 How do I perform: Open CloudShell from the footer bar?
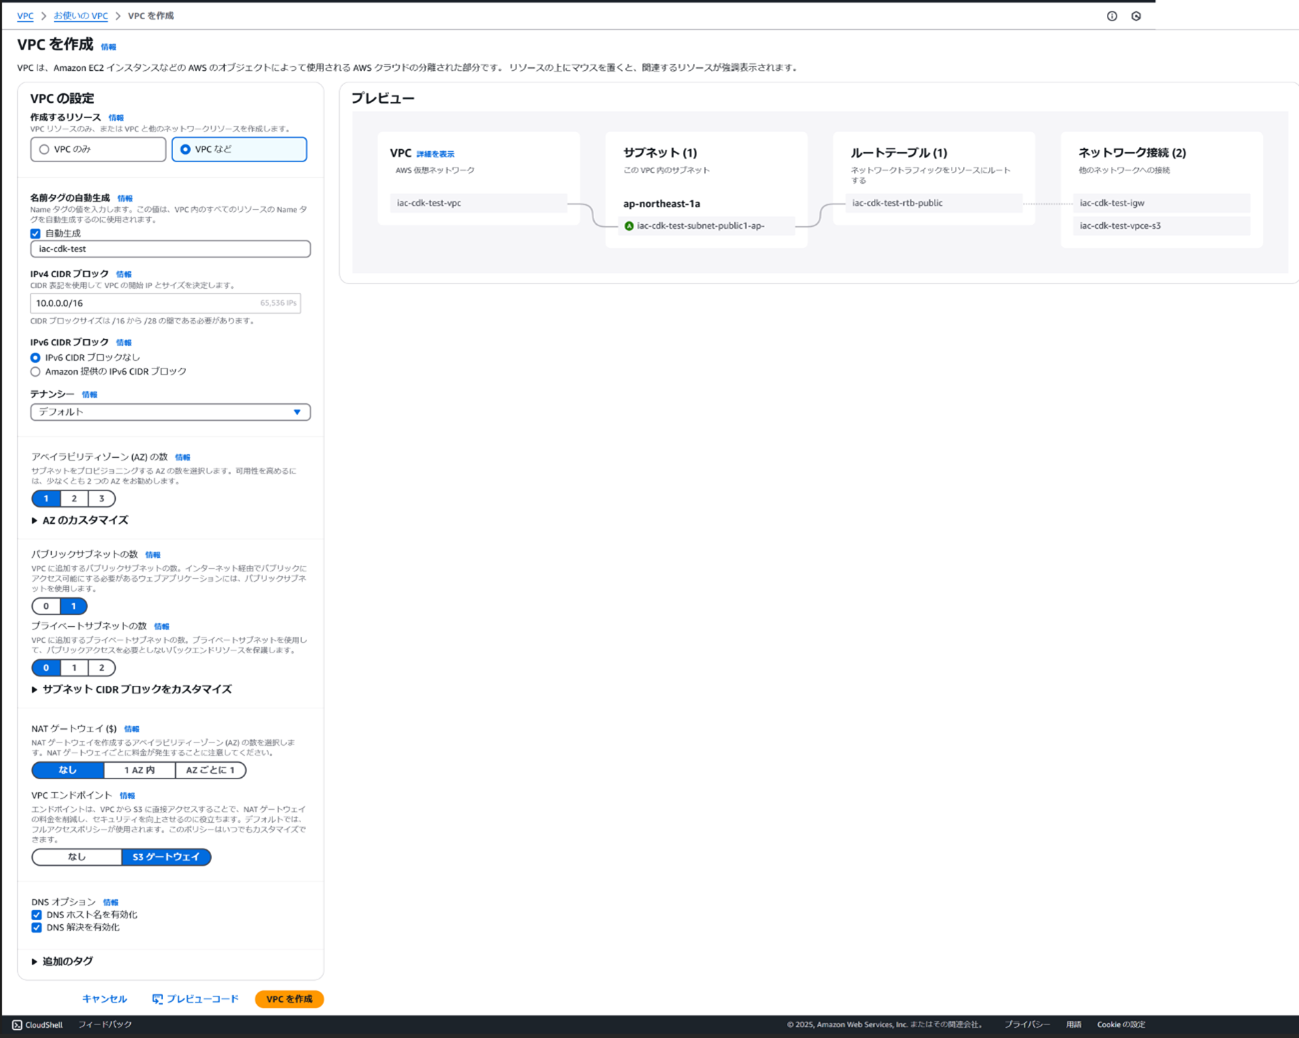37,1025
